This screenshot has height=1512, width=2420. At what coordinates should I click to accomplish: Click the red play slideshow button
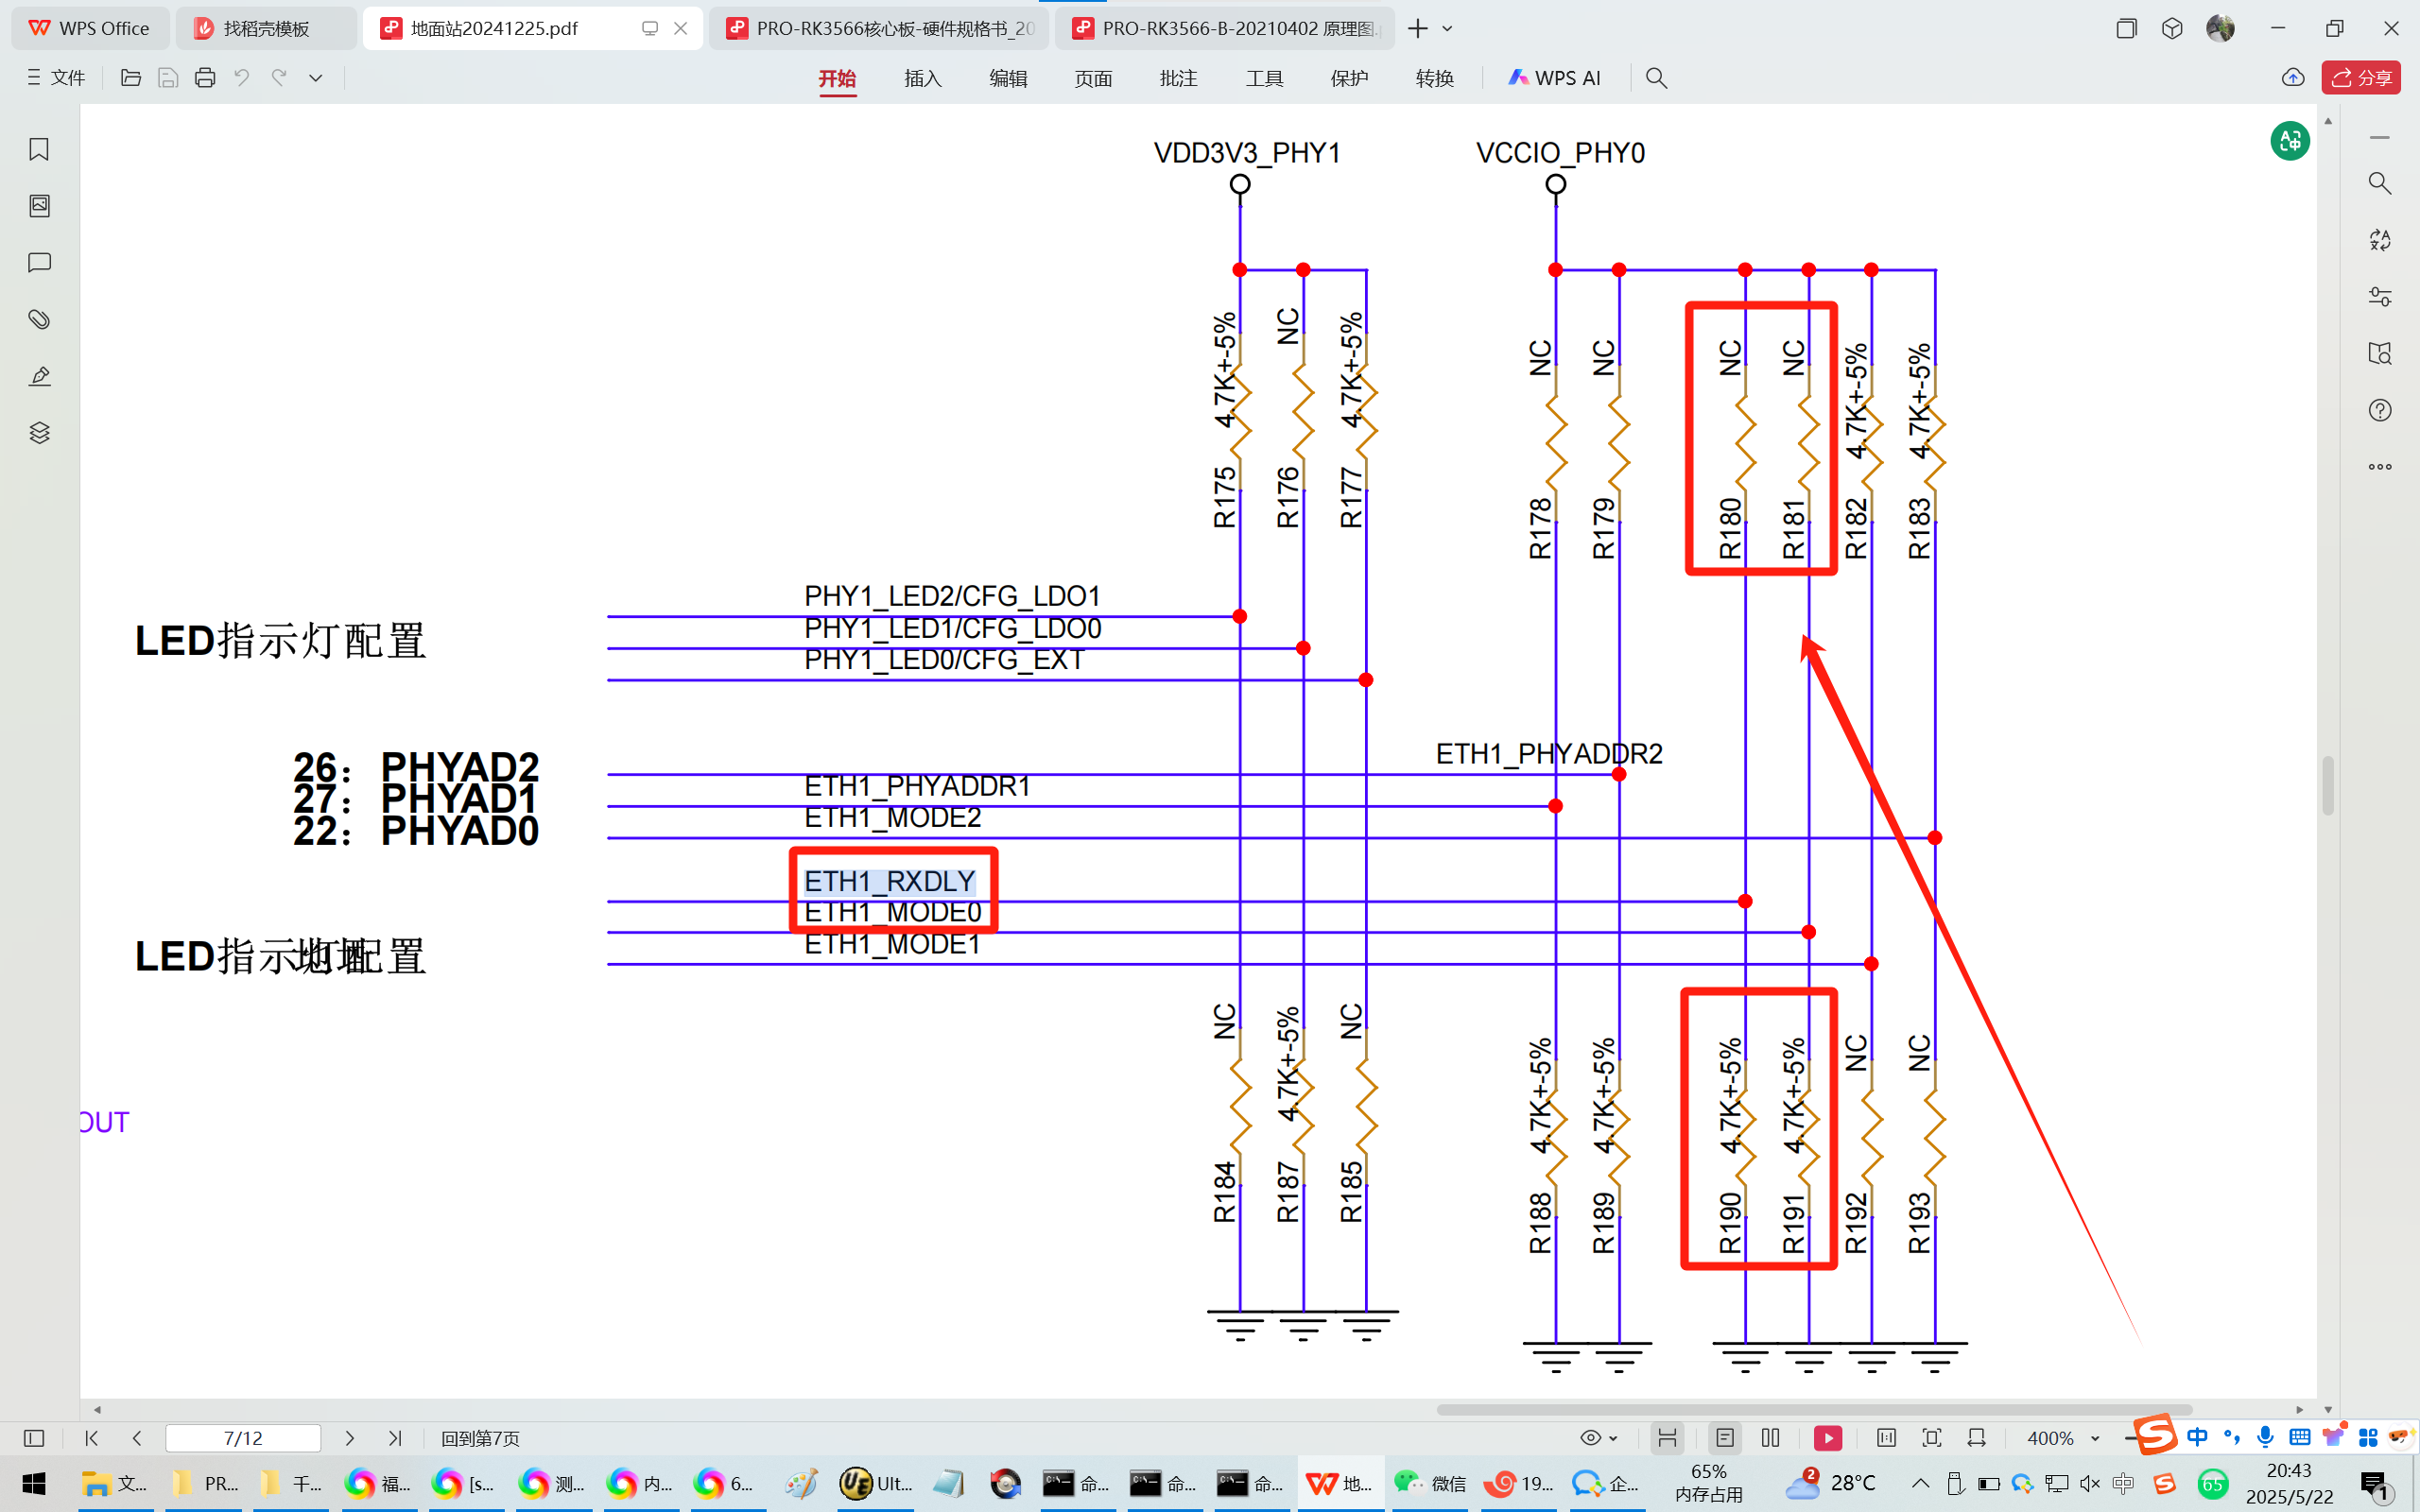coord(1827,1438)
